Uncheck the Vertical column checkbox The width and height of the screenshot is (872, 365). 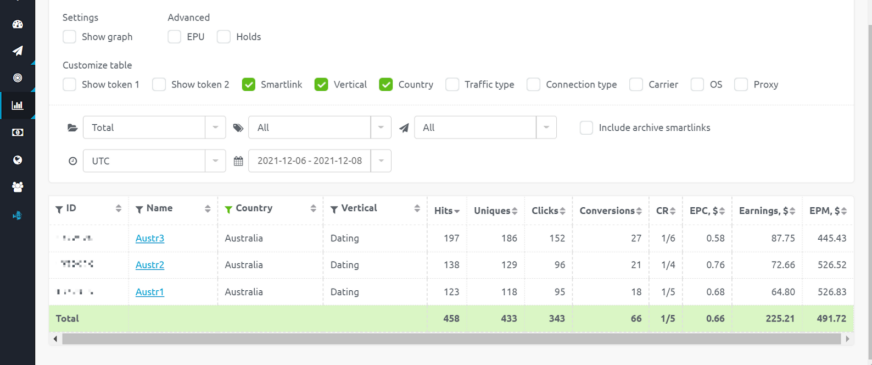pyautogui.click(x=321, y=85)
